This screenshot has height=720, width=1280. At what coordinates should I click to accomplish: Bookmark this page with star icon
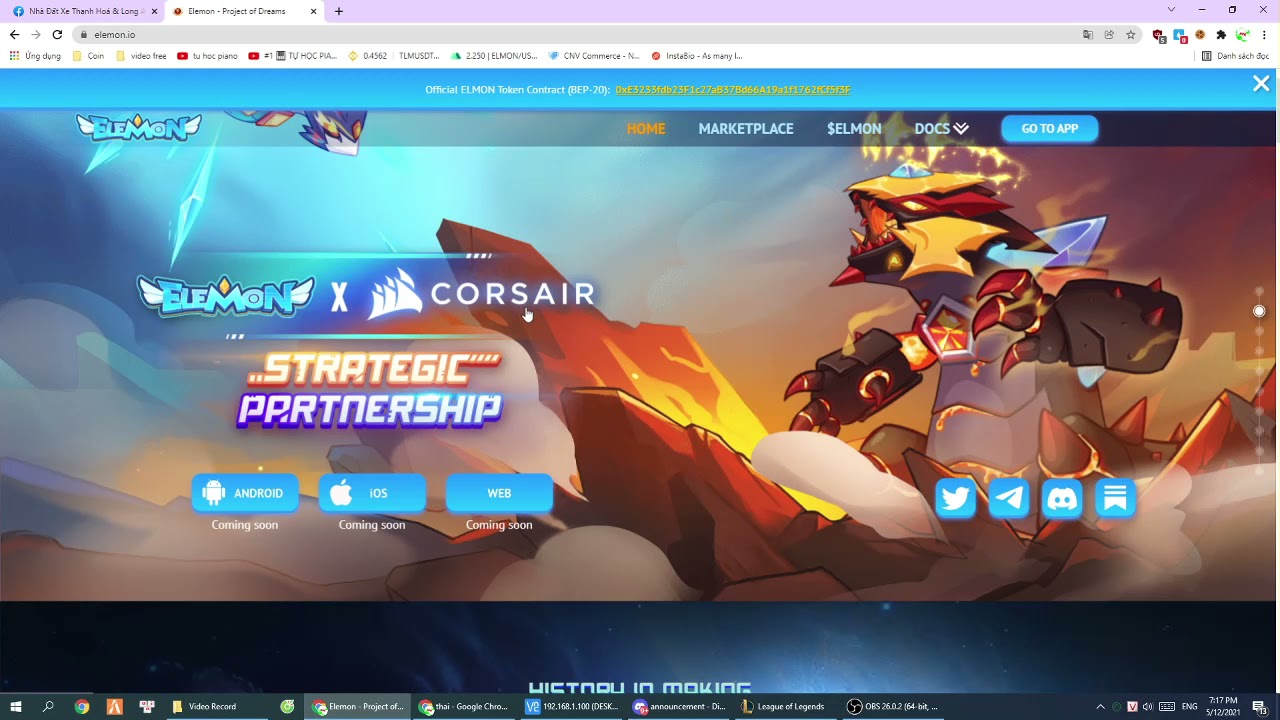[1131, 34]
